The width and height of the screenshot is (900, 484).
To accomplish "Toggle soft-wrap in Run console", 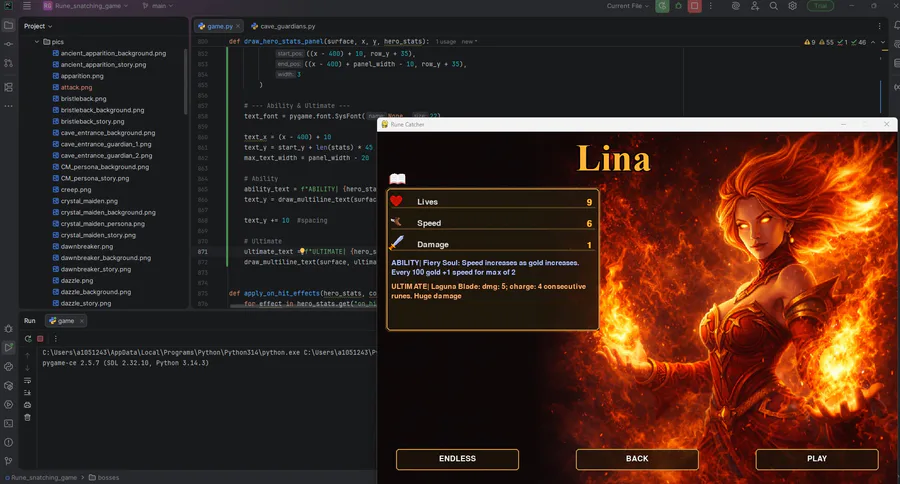I will tap(28, 381).
